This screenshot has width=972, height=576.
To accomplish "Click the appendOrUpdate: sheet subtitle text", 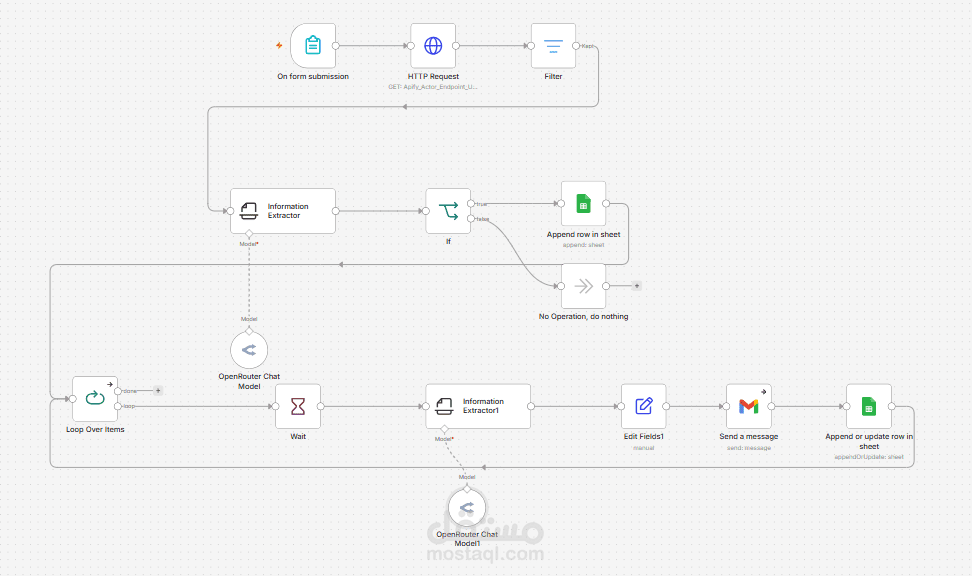I will coord(869,457).
